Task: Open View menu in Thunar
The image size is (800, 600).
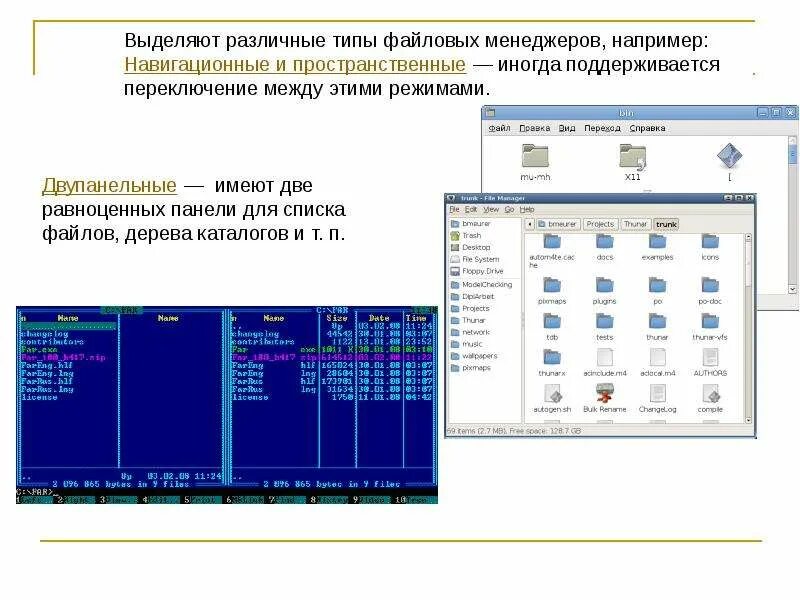Action: 491,210
